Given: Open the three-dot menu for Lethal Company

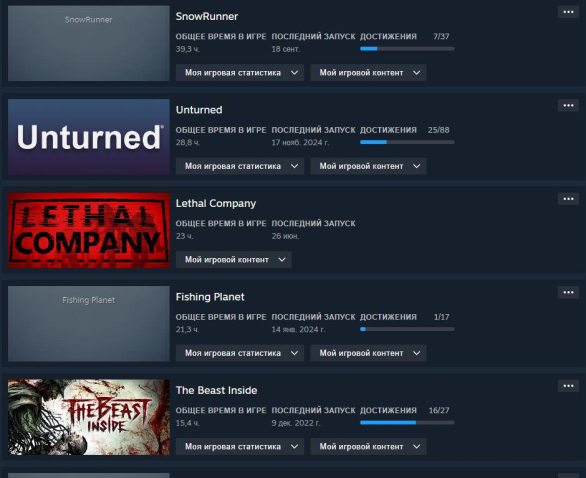Looking at the screenshot, I should (x=568, y=199).
